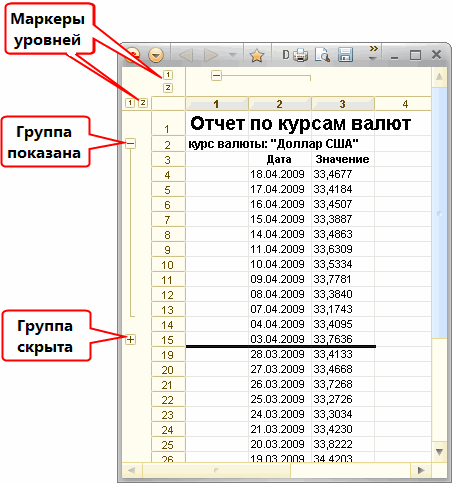This screenshot has width=452, height=483.
Task: Click vertical scrollbar down arrow
Action: (x=439, y=452)
